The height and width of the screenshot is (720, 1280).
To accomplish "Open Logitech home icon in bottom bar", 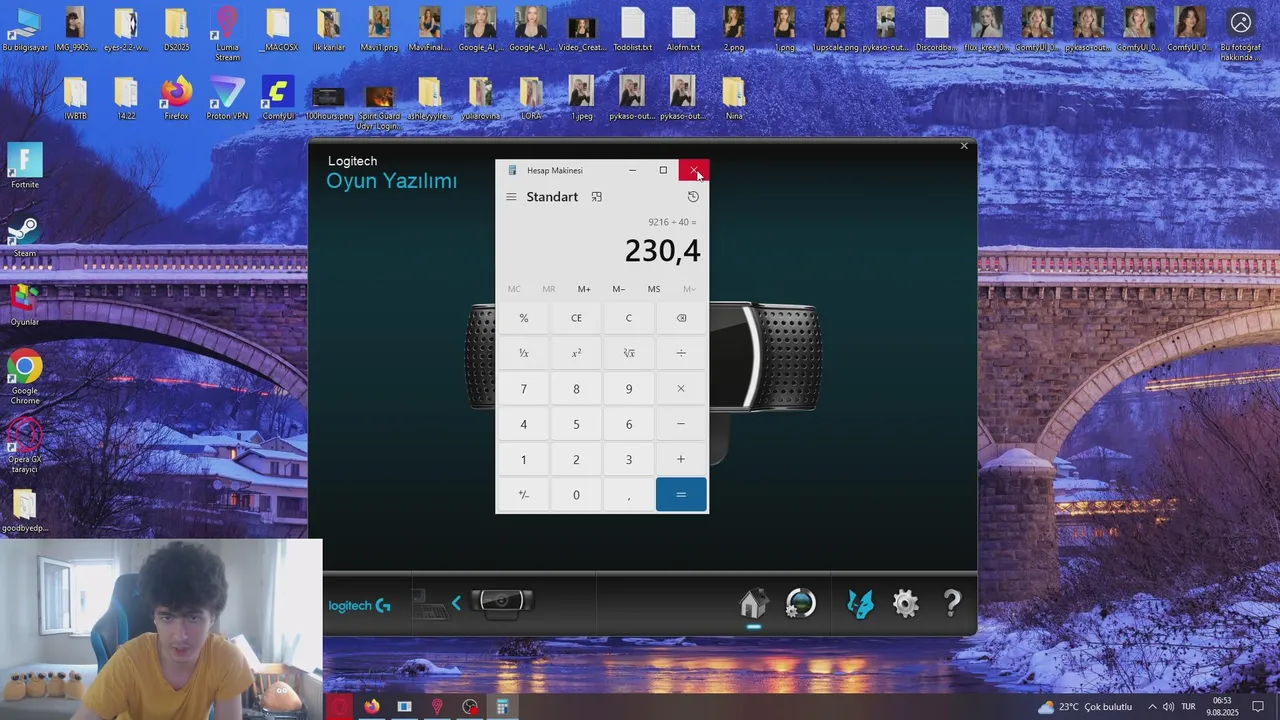I will click(753, 604).
